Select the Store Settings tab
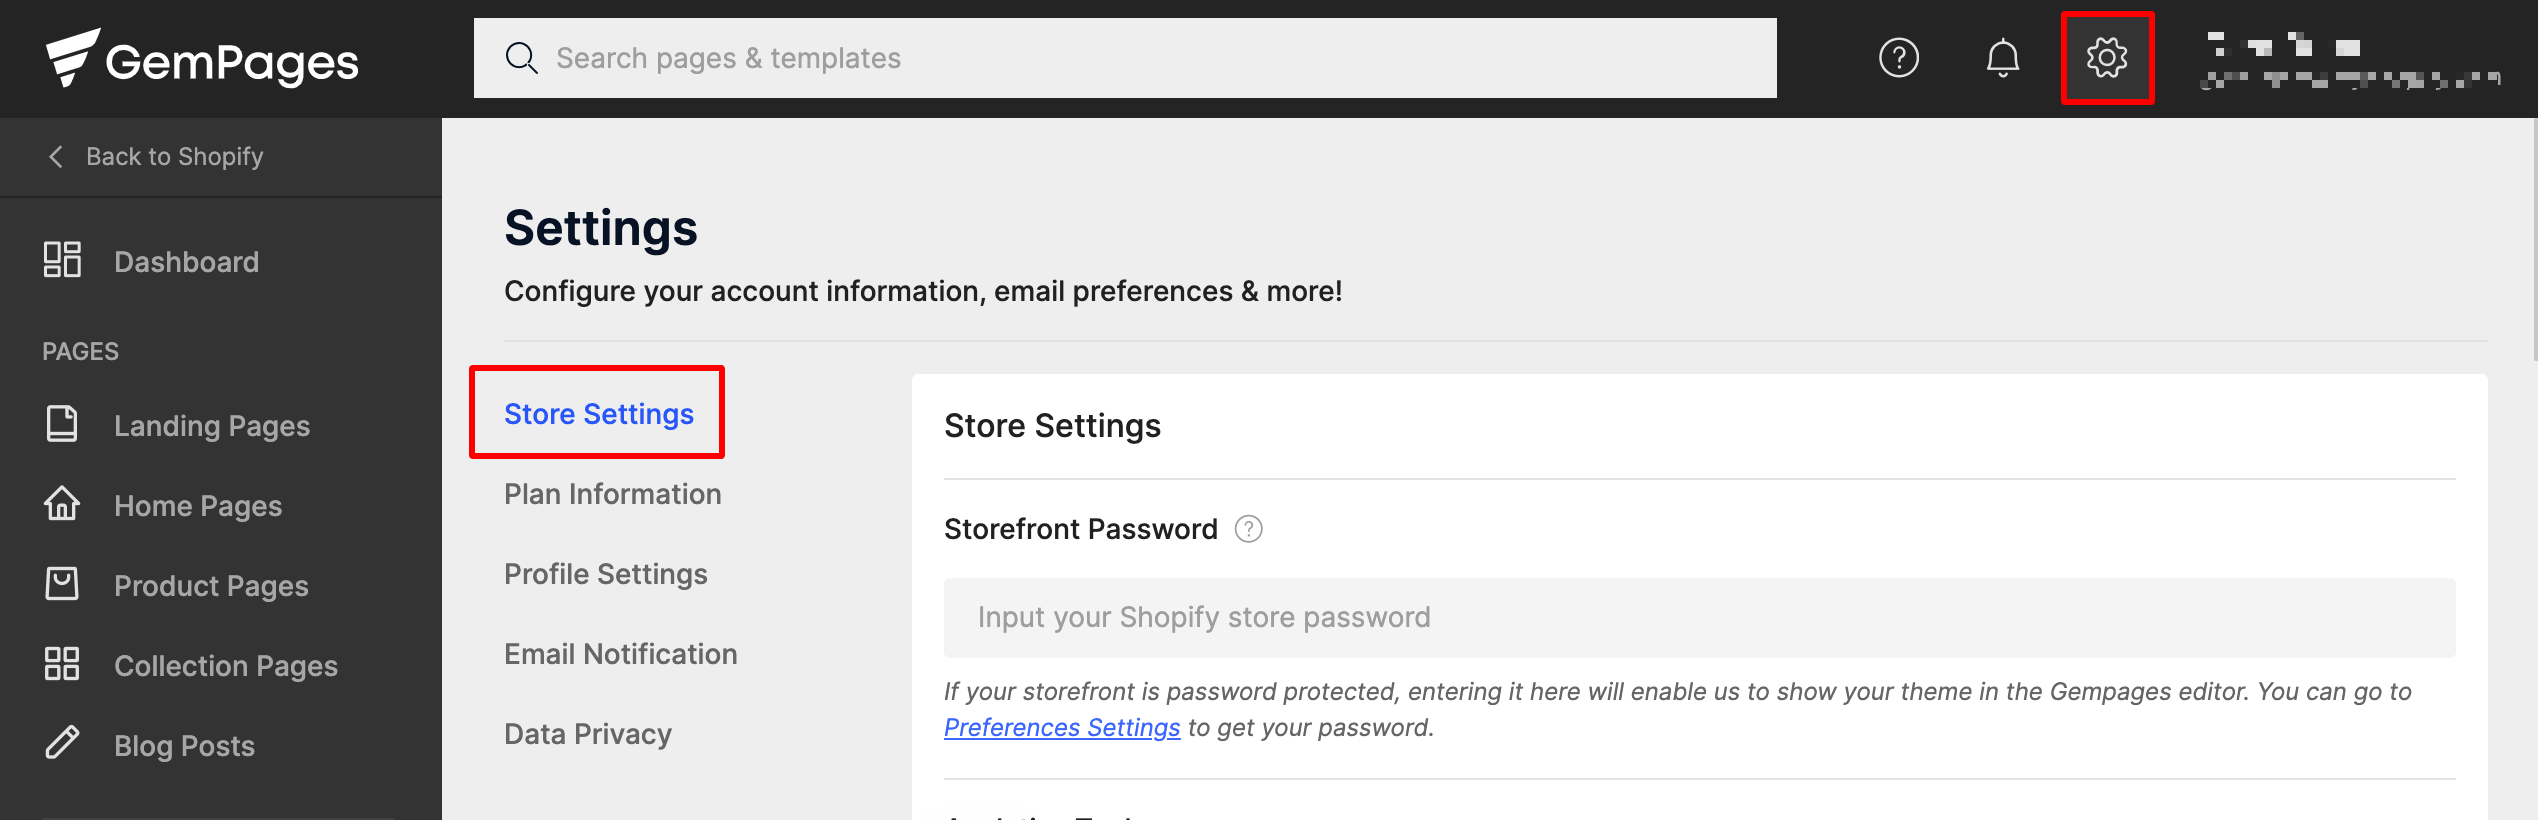Viewport: 2538px width, 820px height. point(598,413)
